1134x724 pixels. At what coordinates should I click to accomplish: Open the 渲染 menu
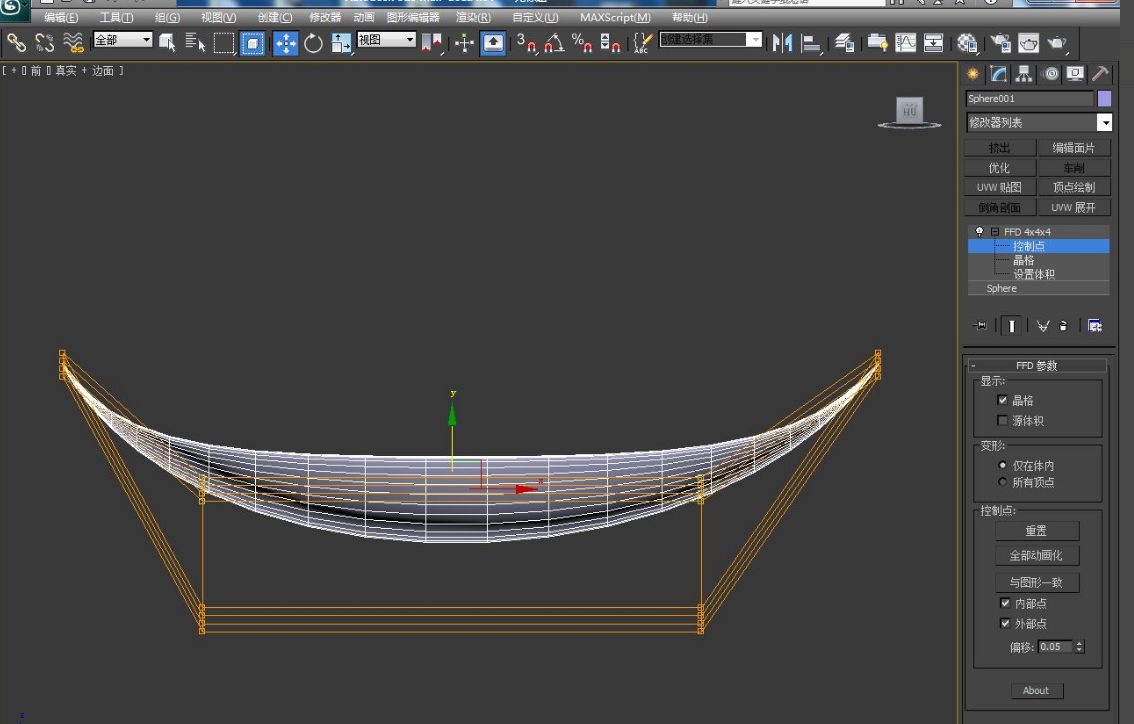[474, 17]
